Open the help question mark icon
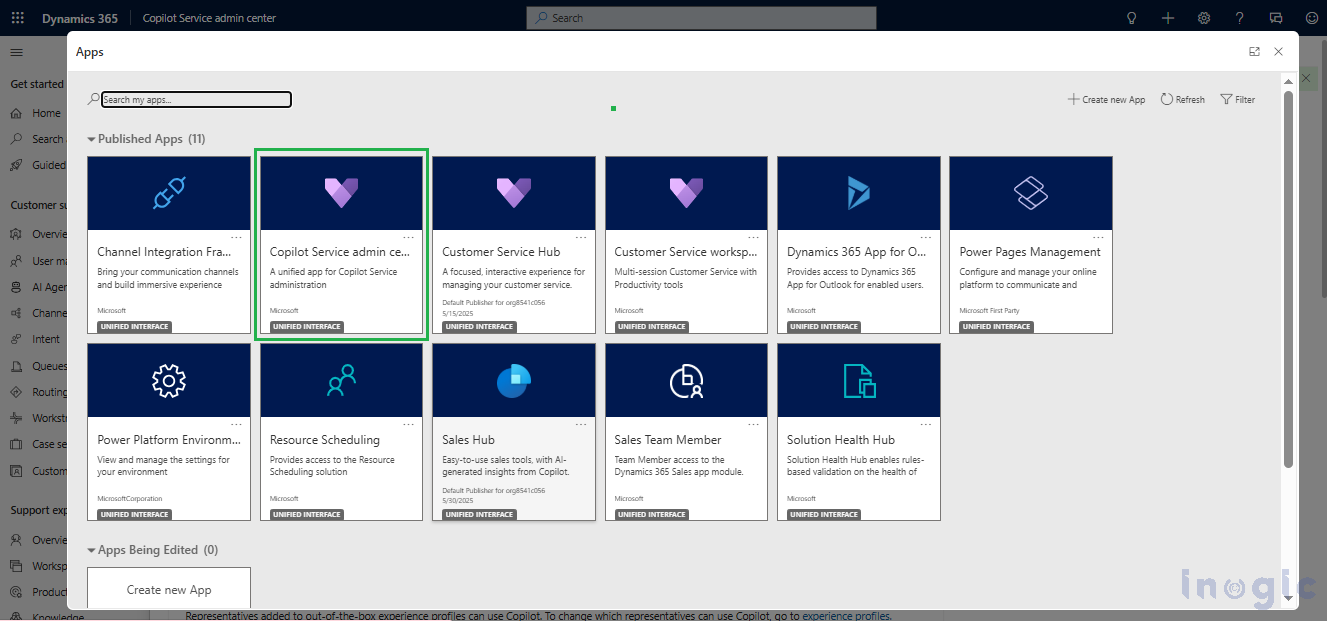 coord(1240,18)
